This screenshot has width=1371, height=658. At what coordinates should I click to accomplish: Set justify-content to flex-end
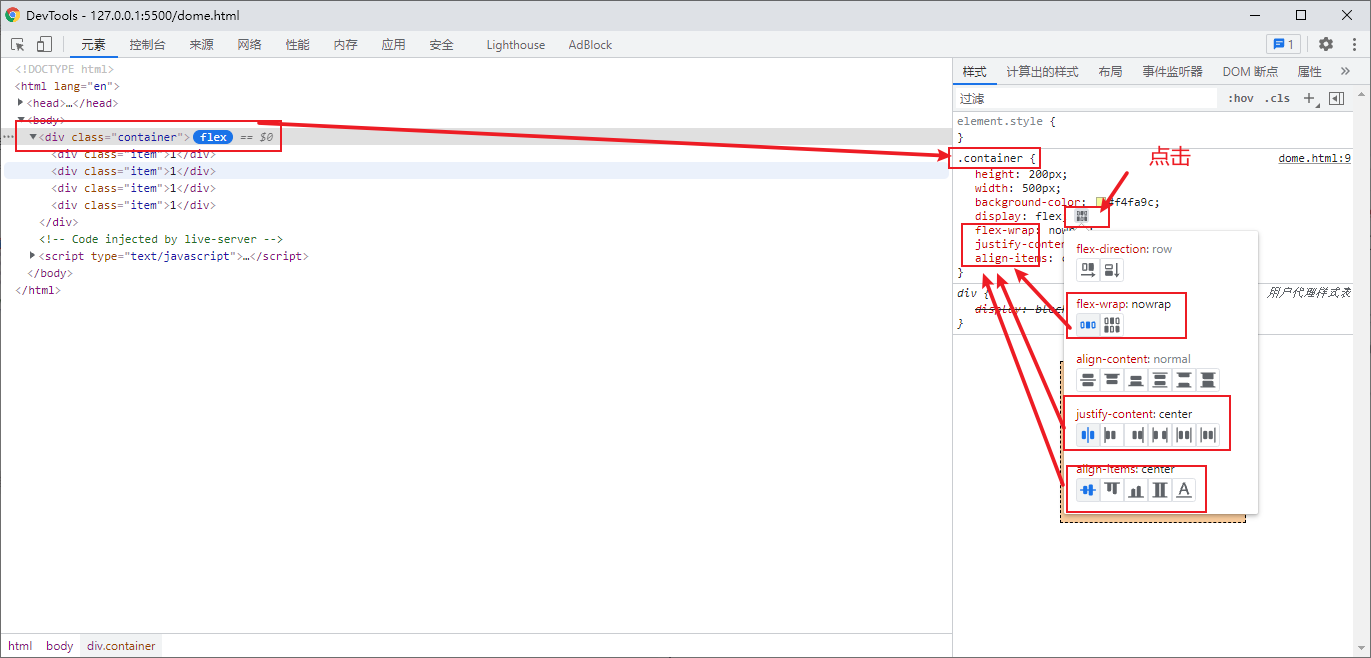tap(1136, 434)
